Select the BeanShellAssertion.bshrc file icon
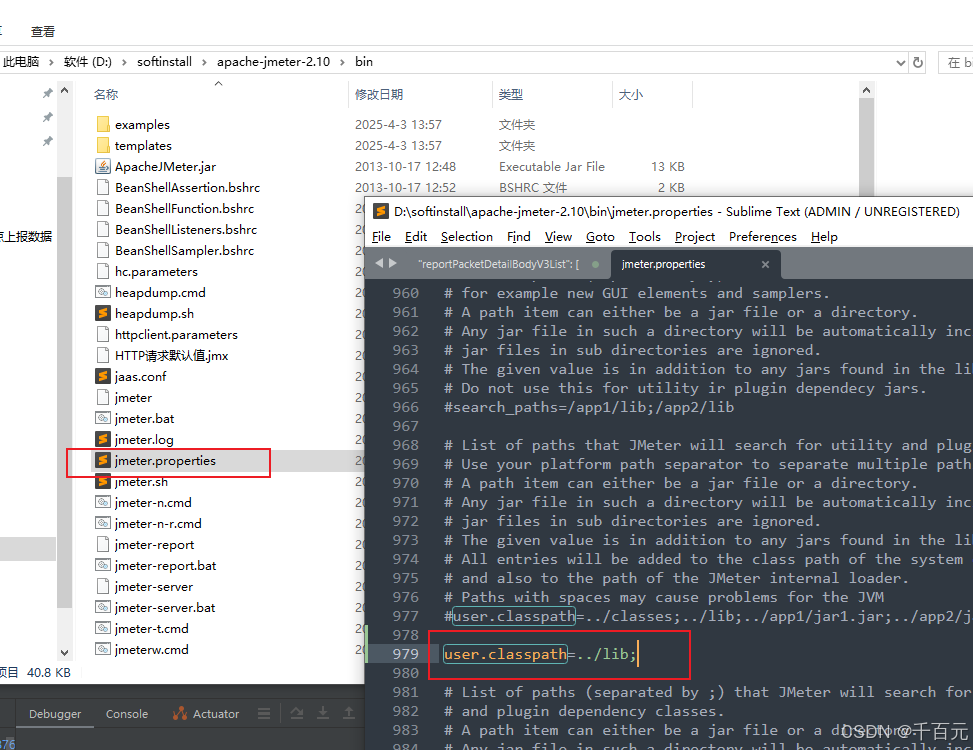The image size is (973, 750). pos(103,187)
